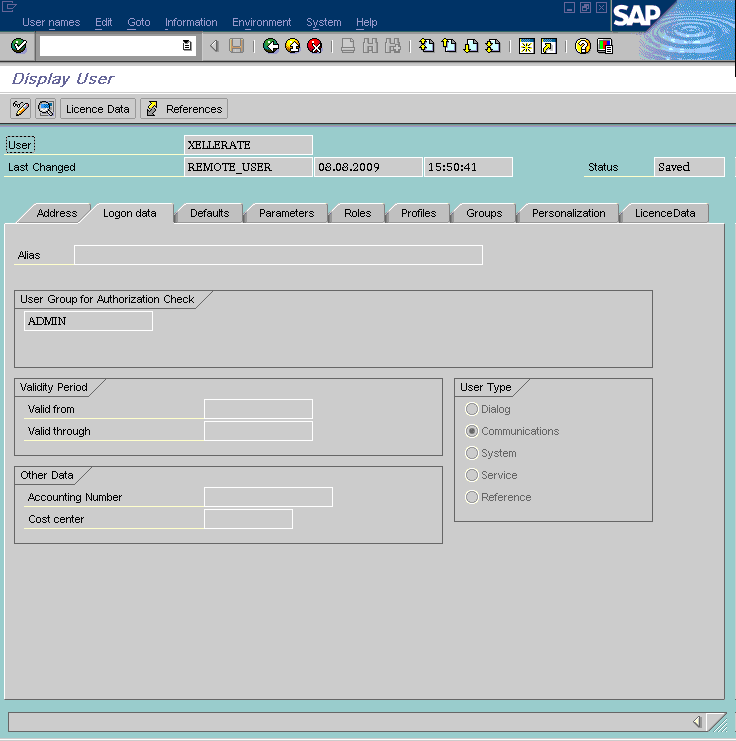Click the green checkmark Enter icon
736x741 pixels.
click(x=19, y=46)
